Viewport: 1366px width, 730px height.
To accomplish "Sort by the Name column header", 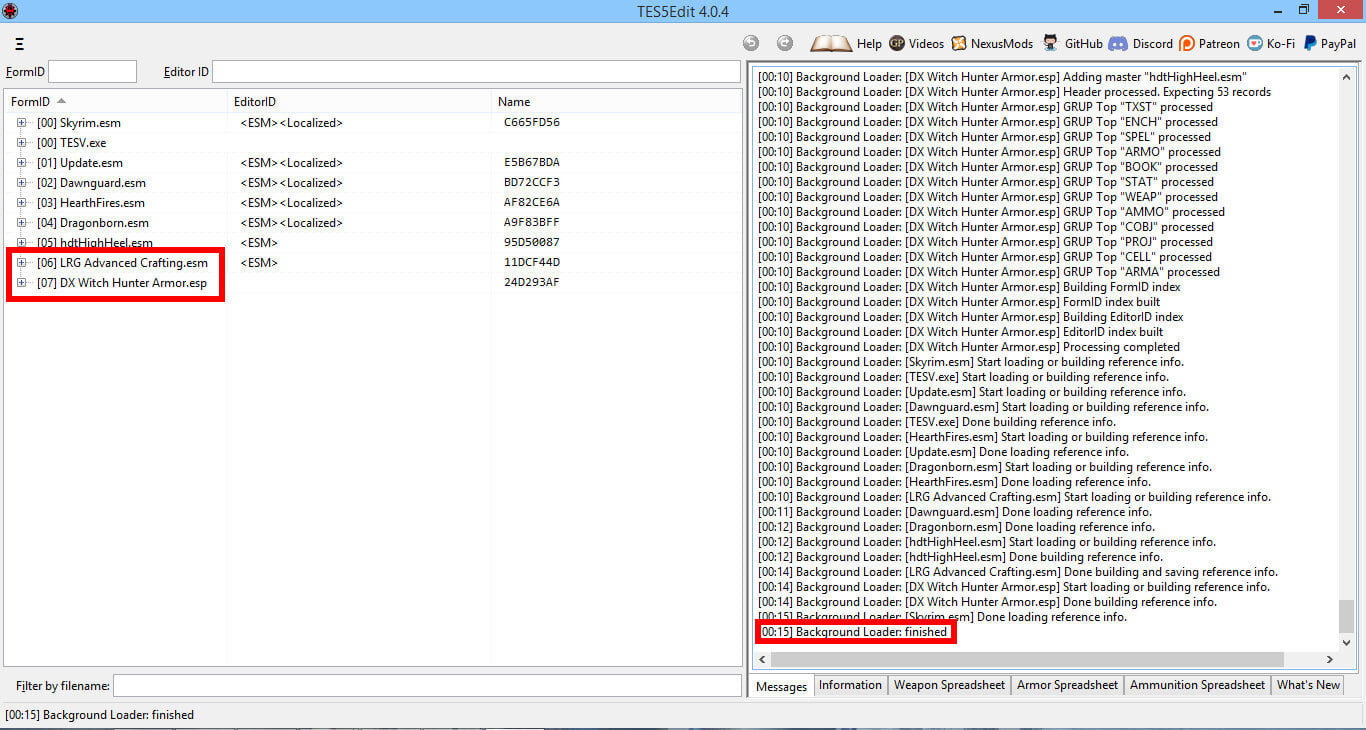I will click(616, 102).
